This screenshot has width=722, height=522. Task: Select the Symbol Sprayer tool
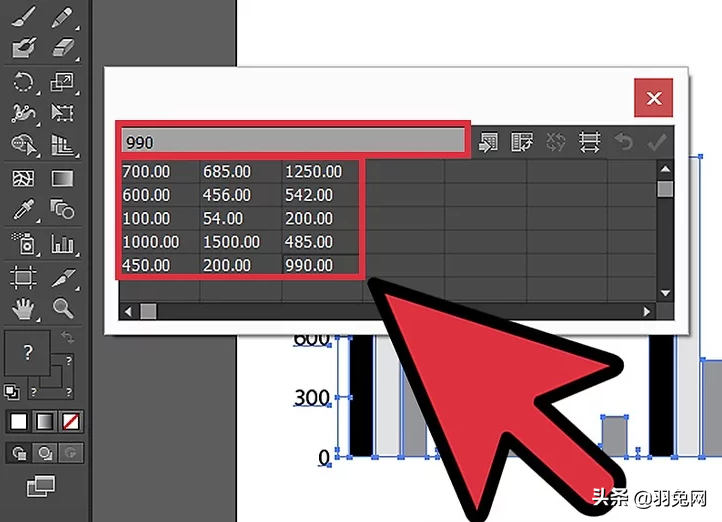pyautogui.click(x=23, y=243)
